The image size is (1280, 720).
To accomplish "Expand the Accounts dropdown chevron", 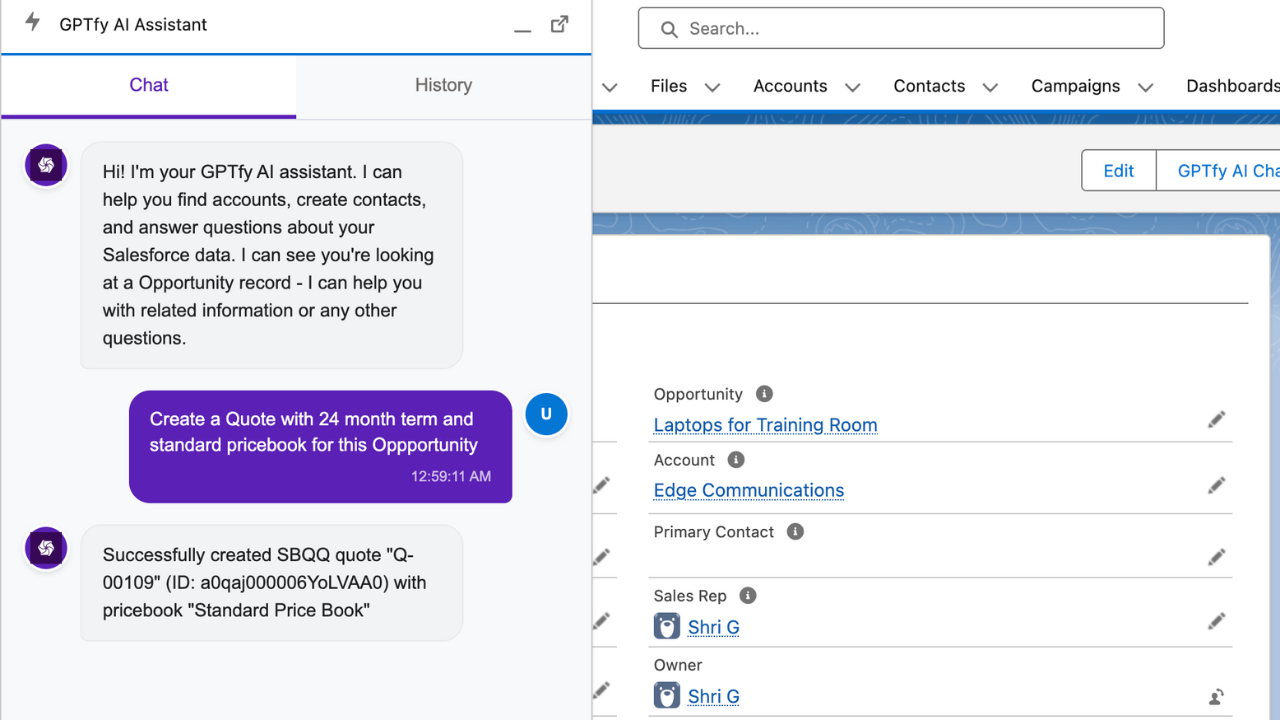I will pos(853,87).
